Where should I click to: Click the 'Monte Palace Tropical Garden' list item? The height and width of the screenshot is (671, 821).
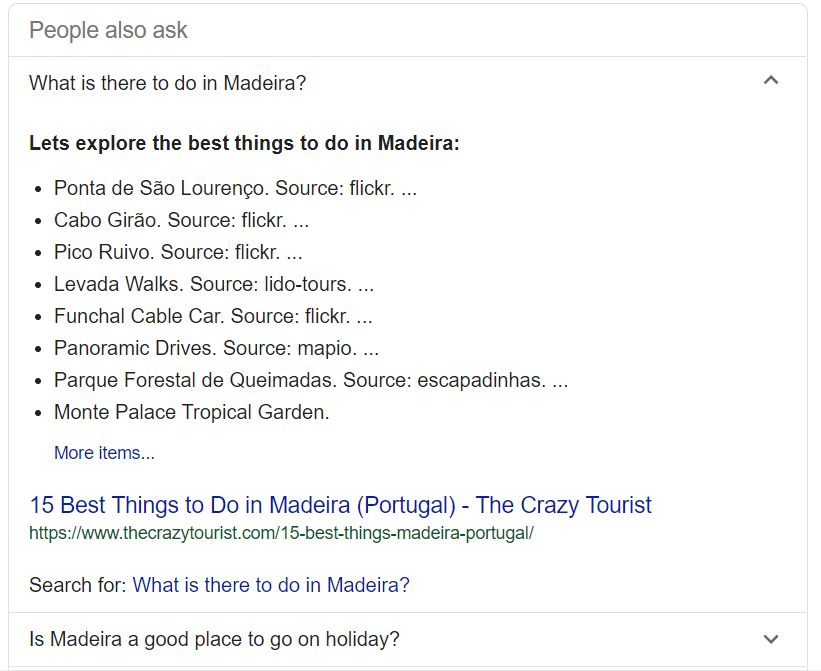192,412
